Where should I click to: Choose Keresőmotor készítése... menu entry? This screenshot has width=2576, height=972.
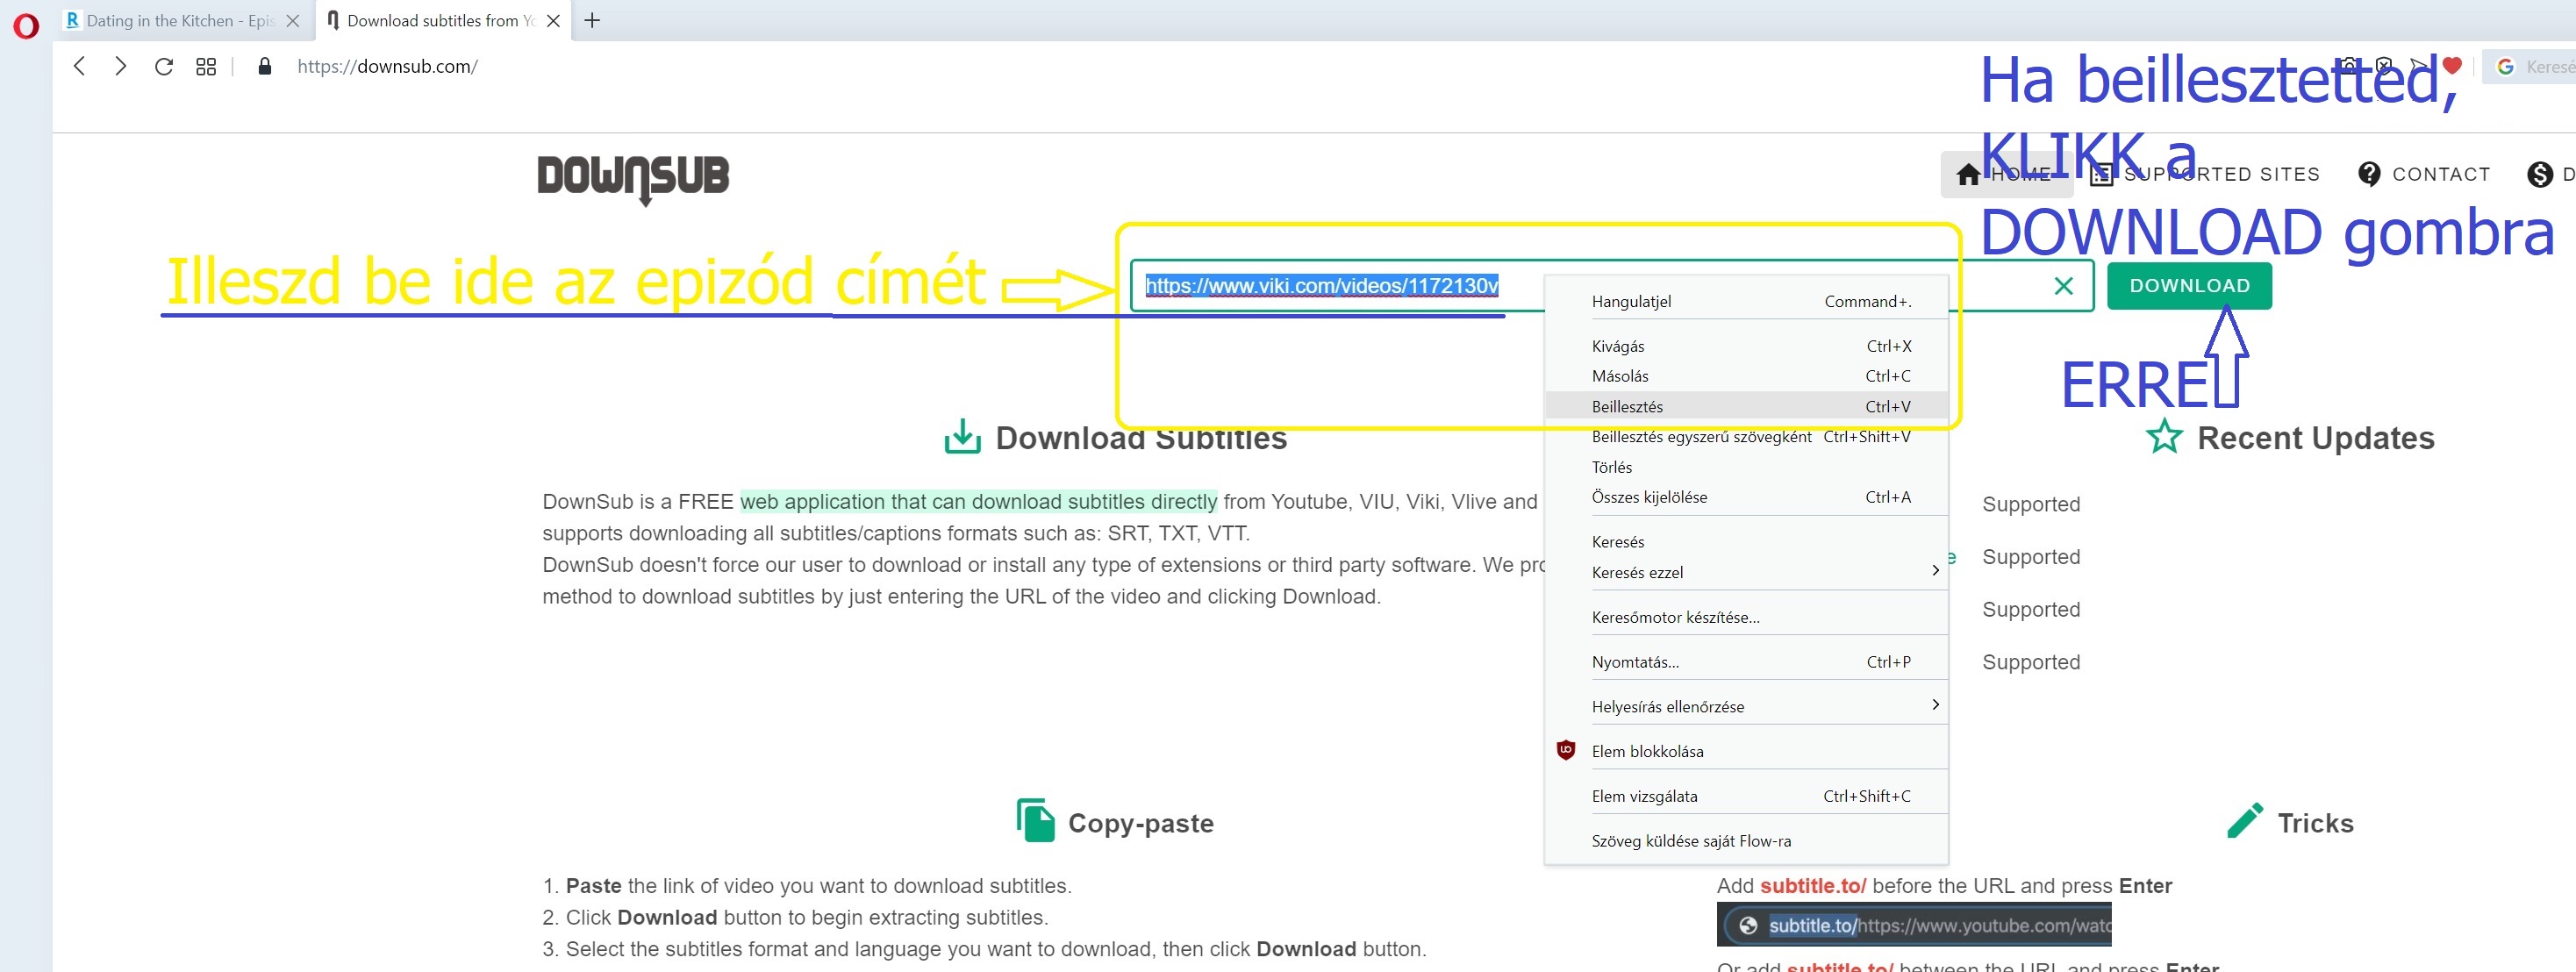[1746, 617]
